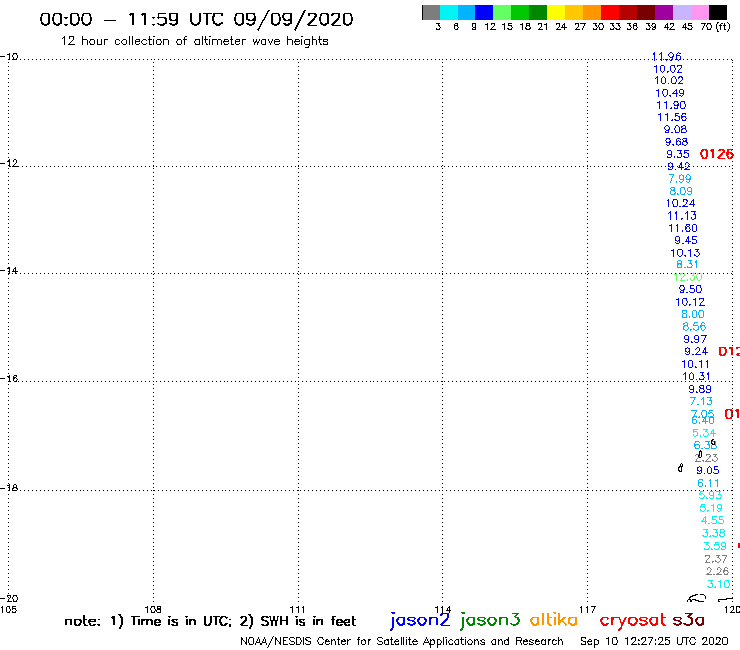Click the orange 30 ft legend swatch
The image size is (740, 650).
click(x=592, y=12)
